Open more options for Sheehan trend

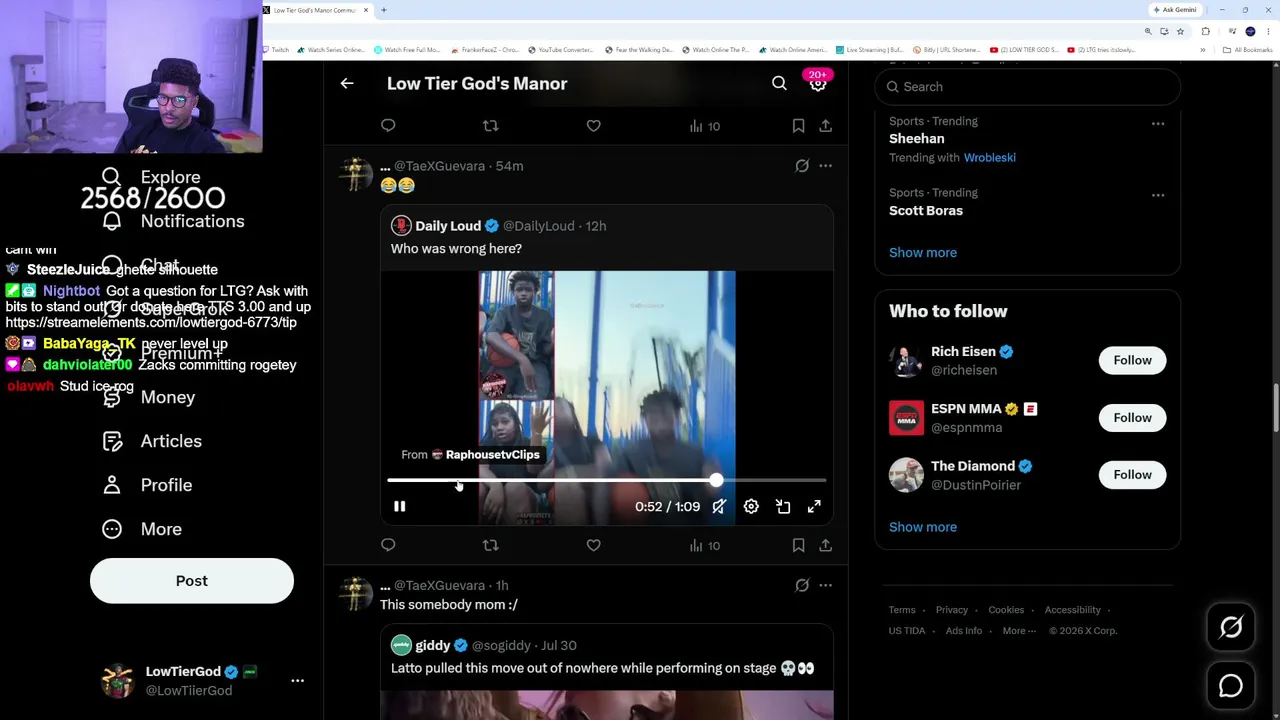[x=1157, y=124]
